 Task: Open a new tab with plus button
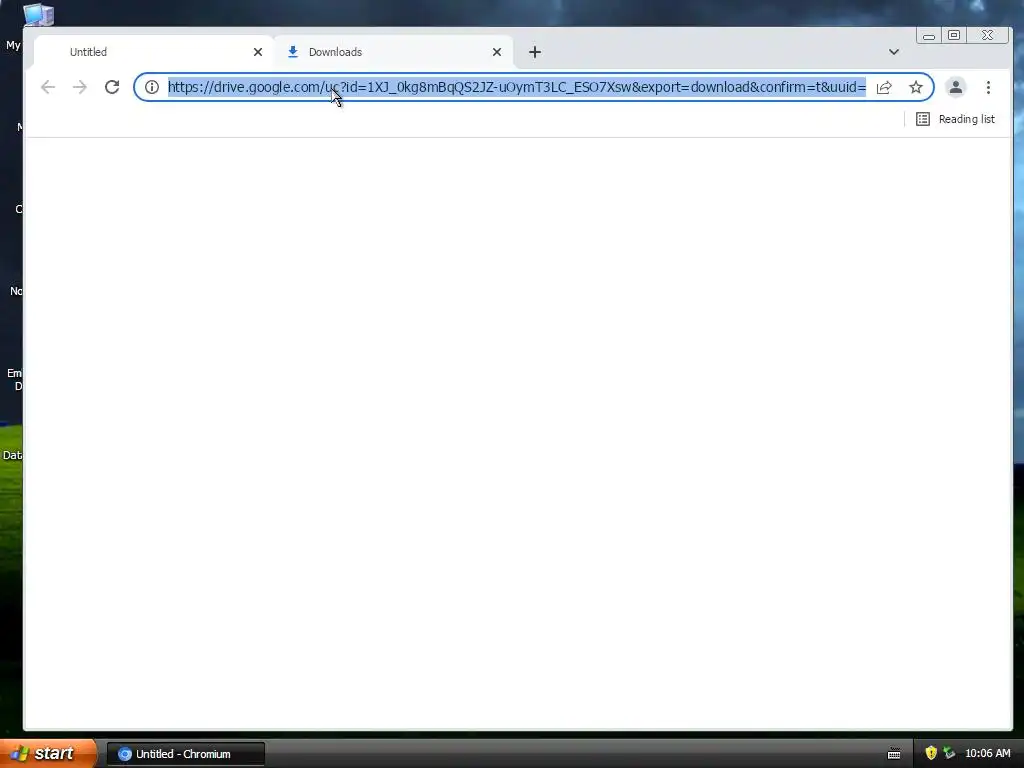point(535,52)
